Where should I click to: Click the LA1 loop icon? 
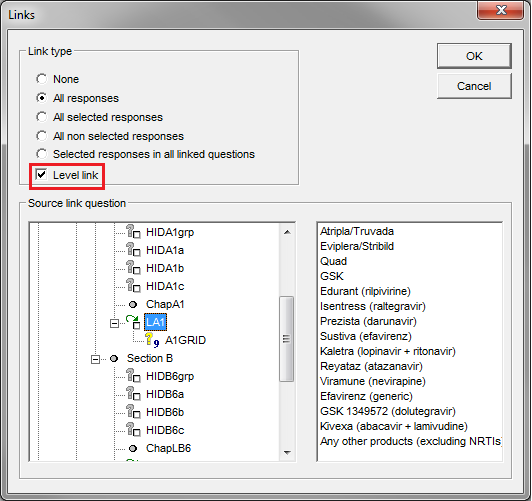(x=133, y=322)
